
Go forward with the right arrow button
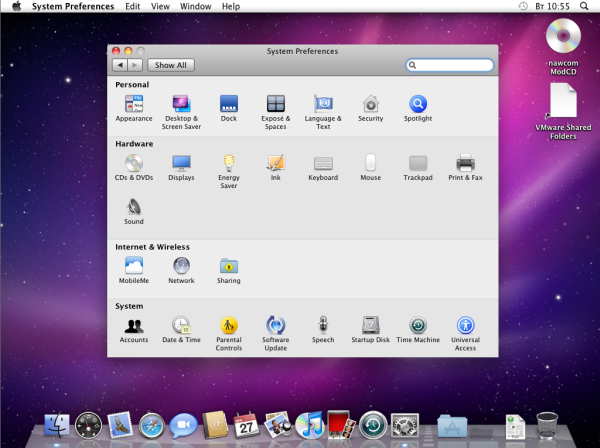(135, 65)
